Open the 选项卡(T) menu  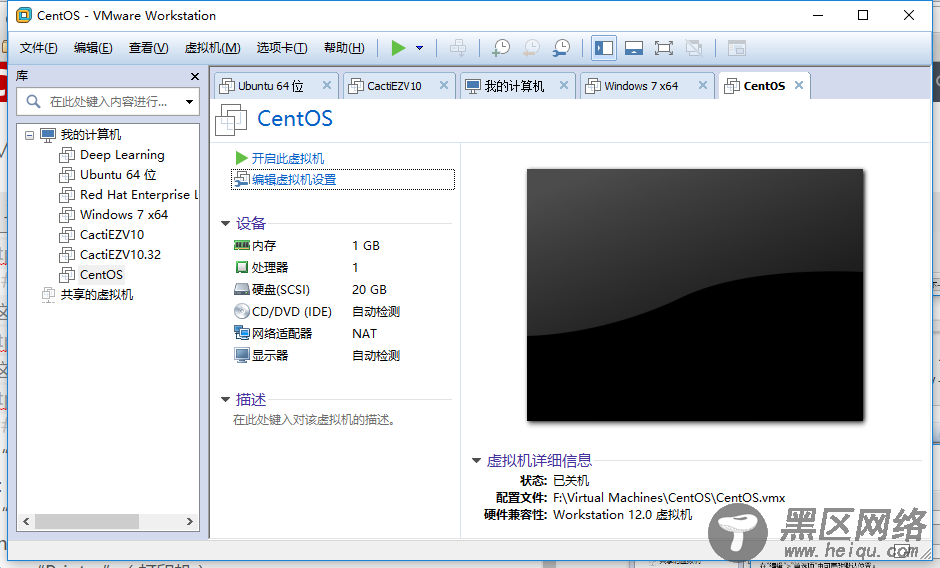(282, 48)
